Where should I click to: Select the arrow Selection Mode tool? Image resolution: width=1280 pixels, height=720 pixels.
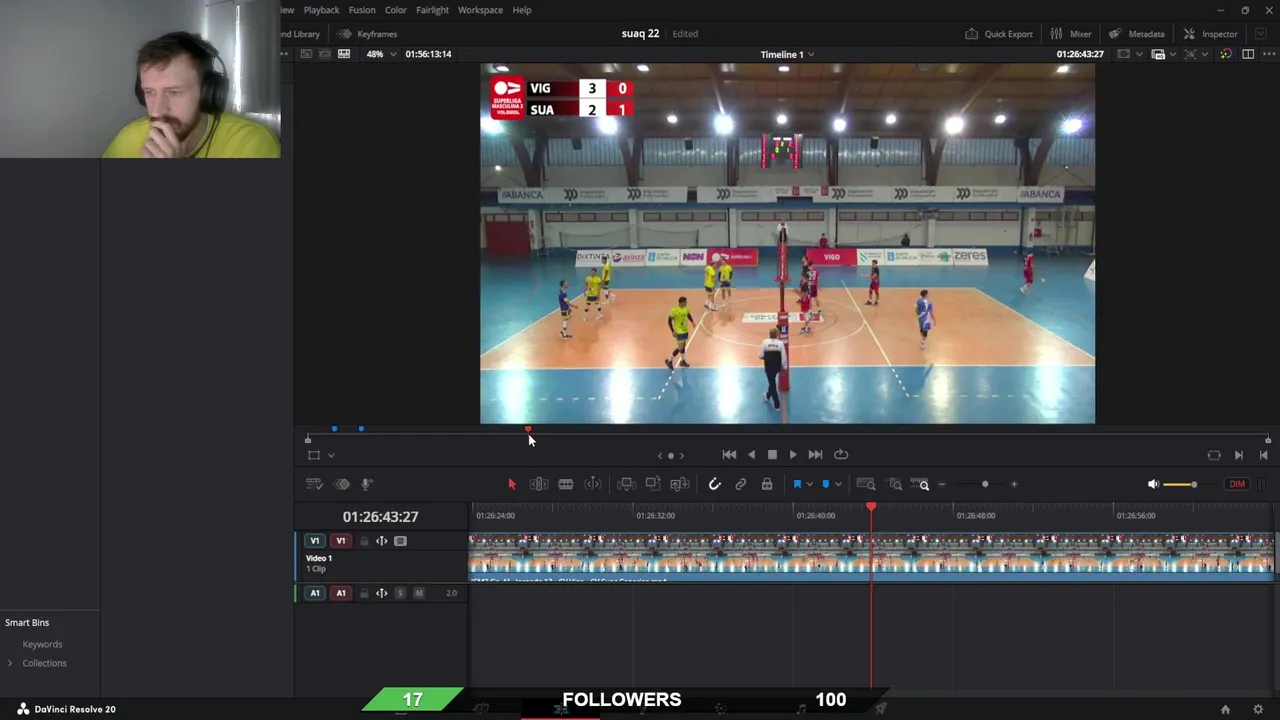[511, 484]
